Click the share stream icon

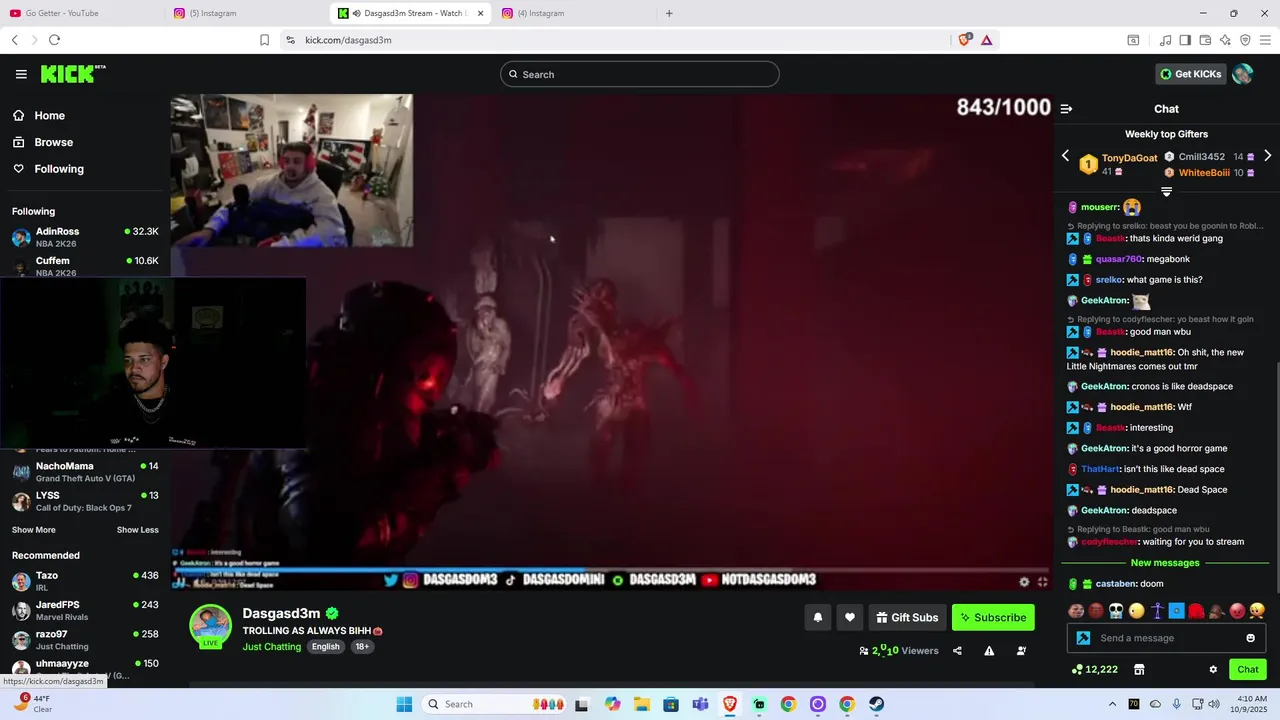coord(957,651)
